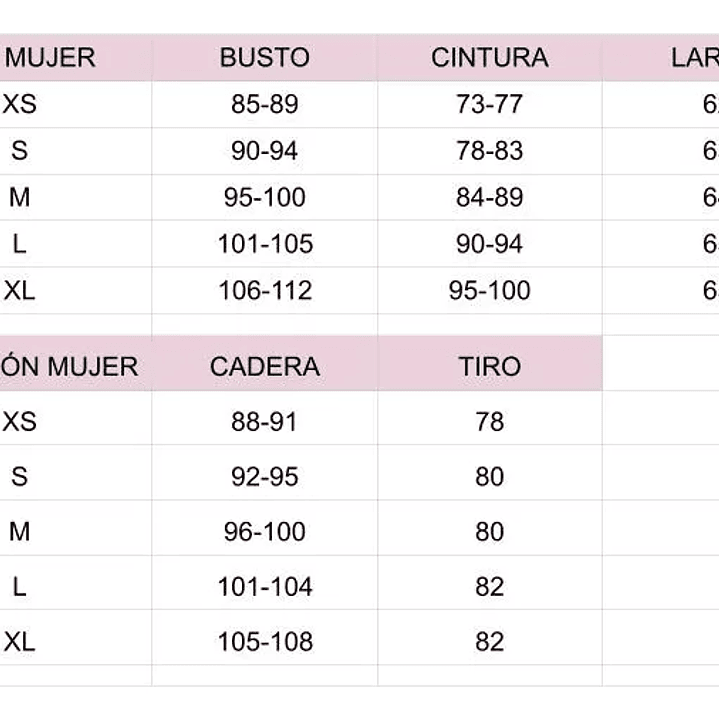The image size is (719, 719).
Task: Click the MUJER header in top table
Action: [x=50, y=58]
